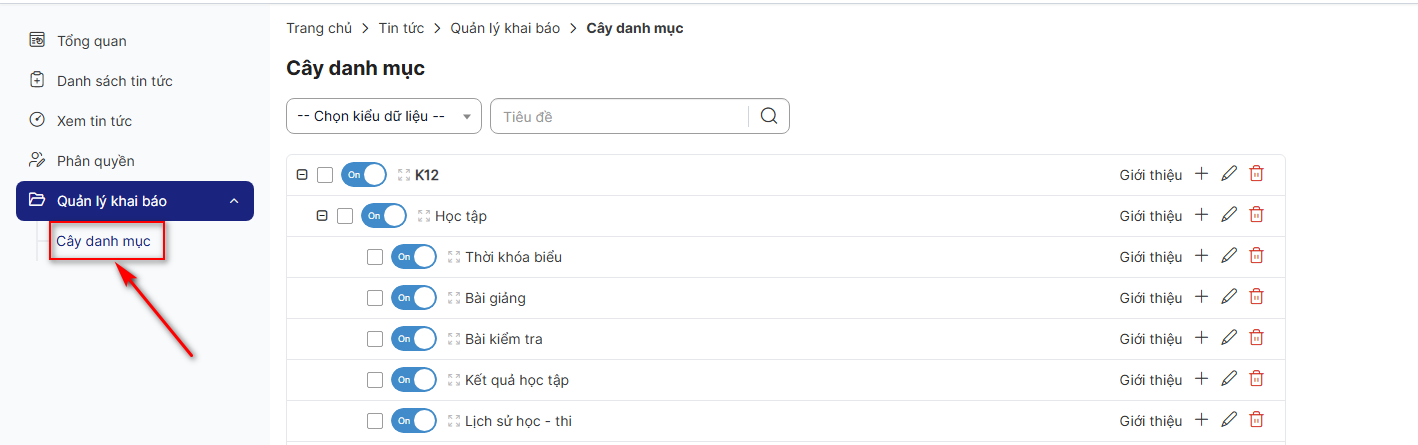
Task: Click the Tiêu đề search field
Action: coord(620,116)
